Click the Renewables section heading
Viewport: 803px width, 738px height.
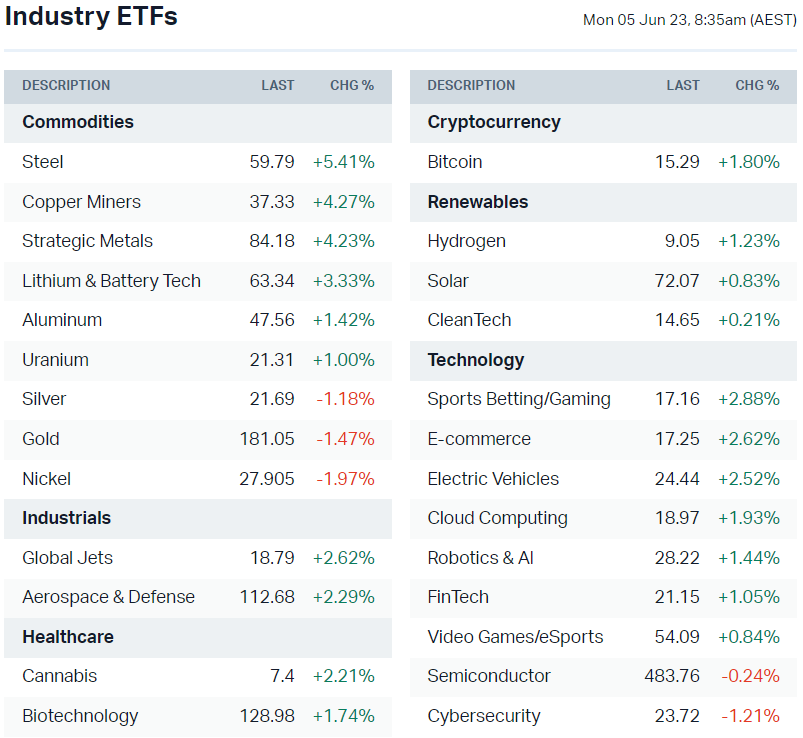pos(478,202)
